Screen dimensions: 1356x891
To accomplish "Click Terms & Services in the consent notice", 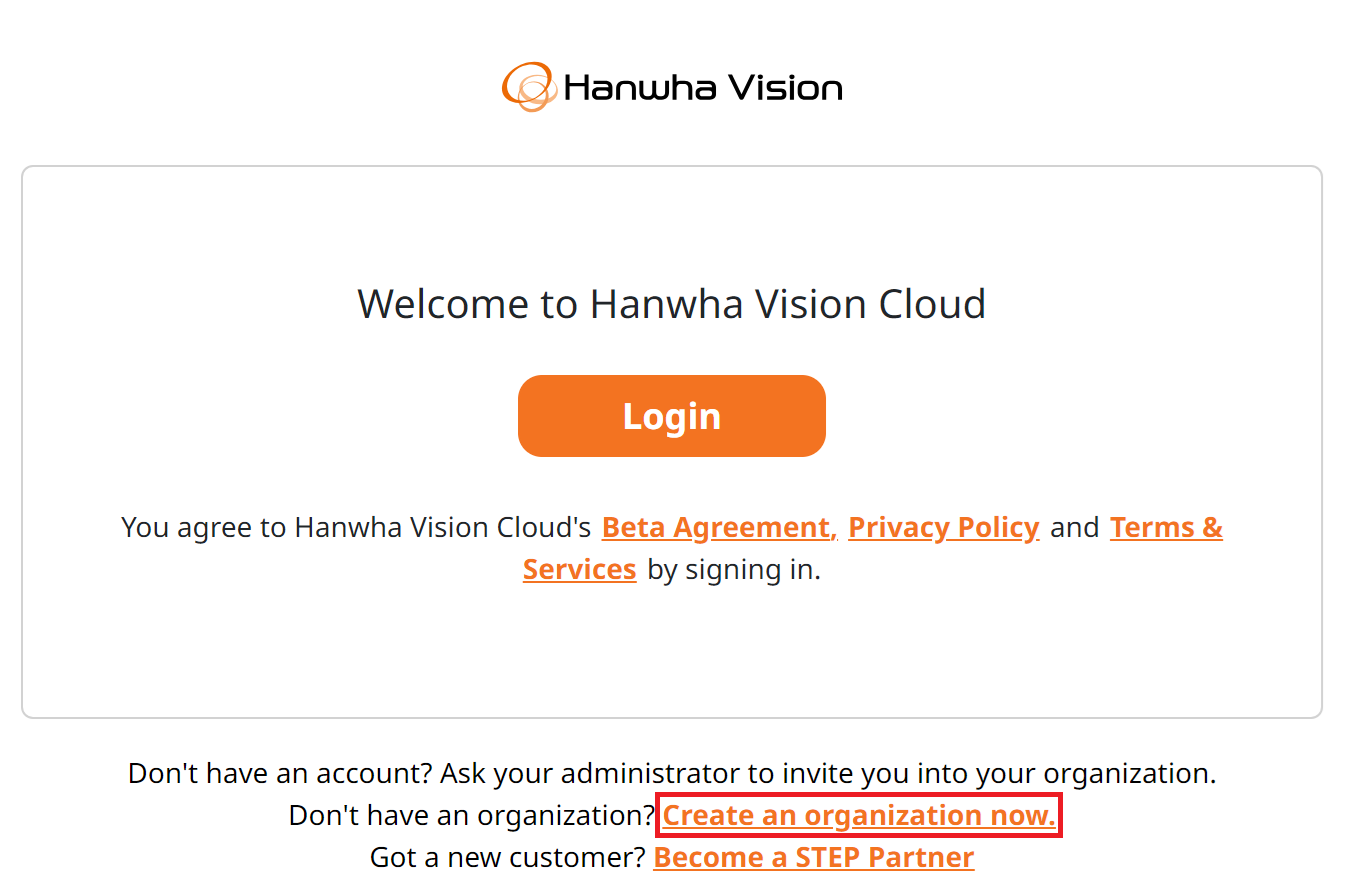I will coord(1166,527).
